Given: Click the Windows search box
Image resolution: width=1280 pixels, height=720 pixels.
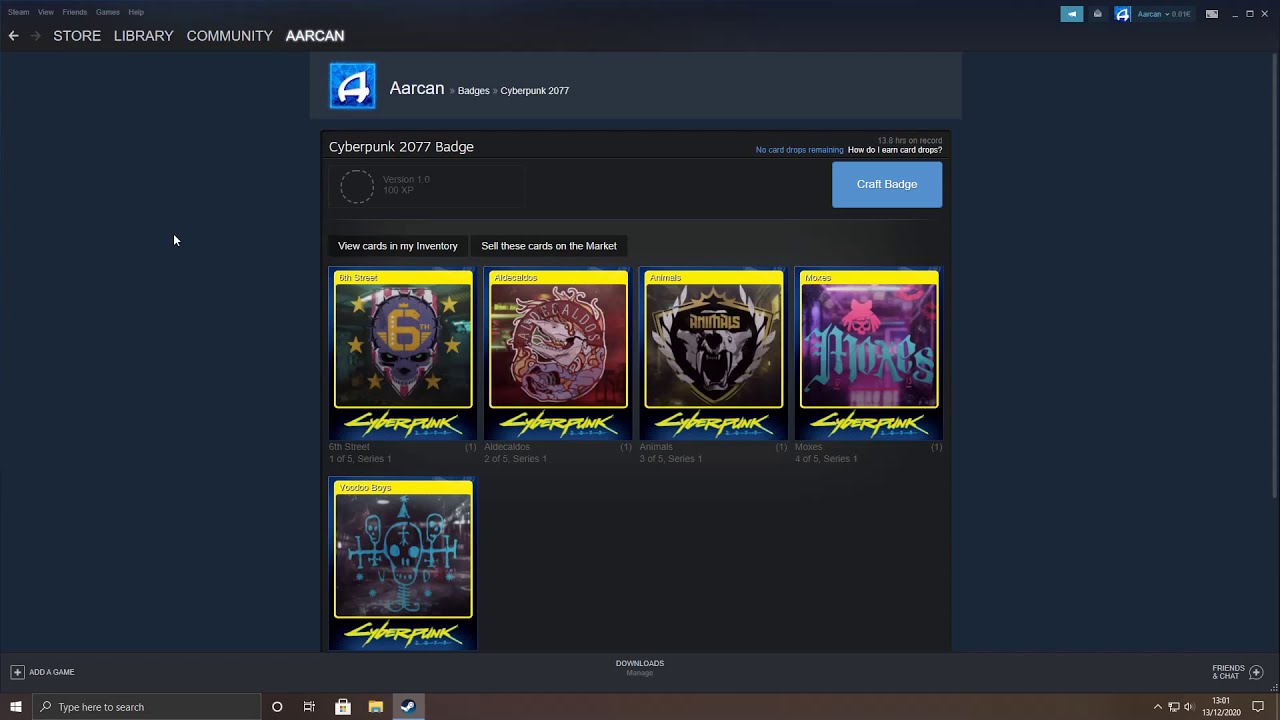Looking at the screenshot, I should [147, 707].
